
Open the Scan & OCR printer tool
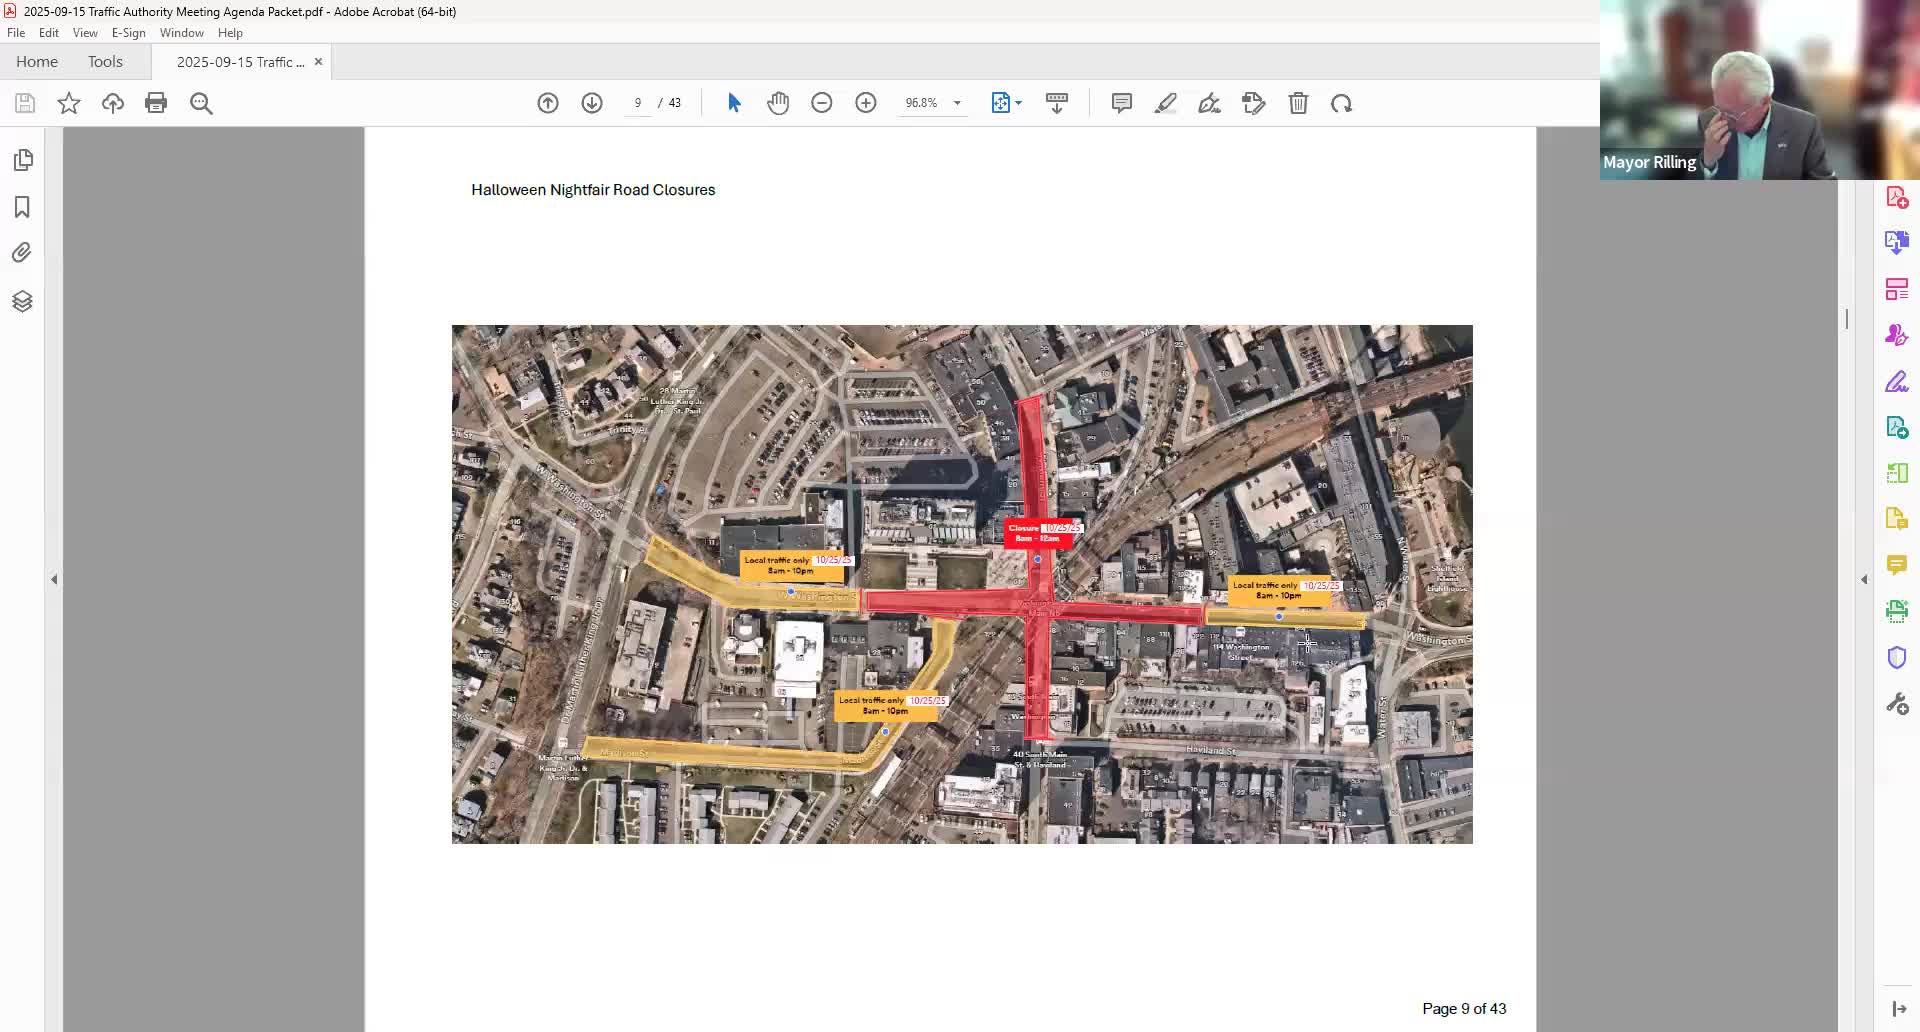coord(1897,611)
